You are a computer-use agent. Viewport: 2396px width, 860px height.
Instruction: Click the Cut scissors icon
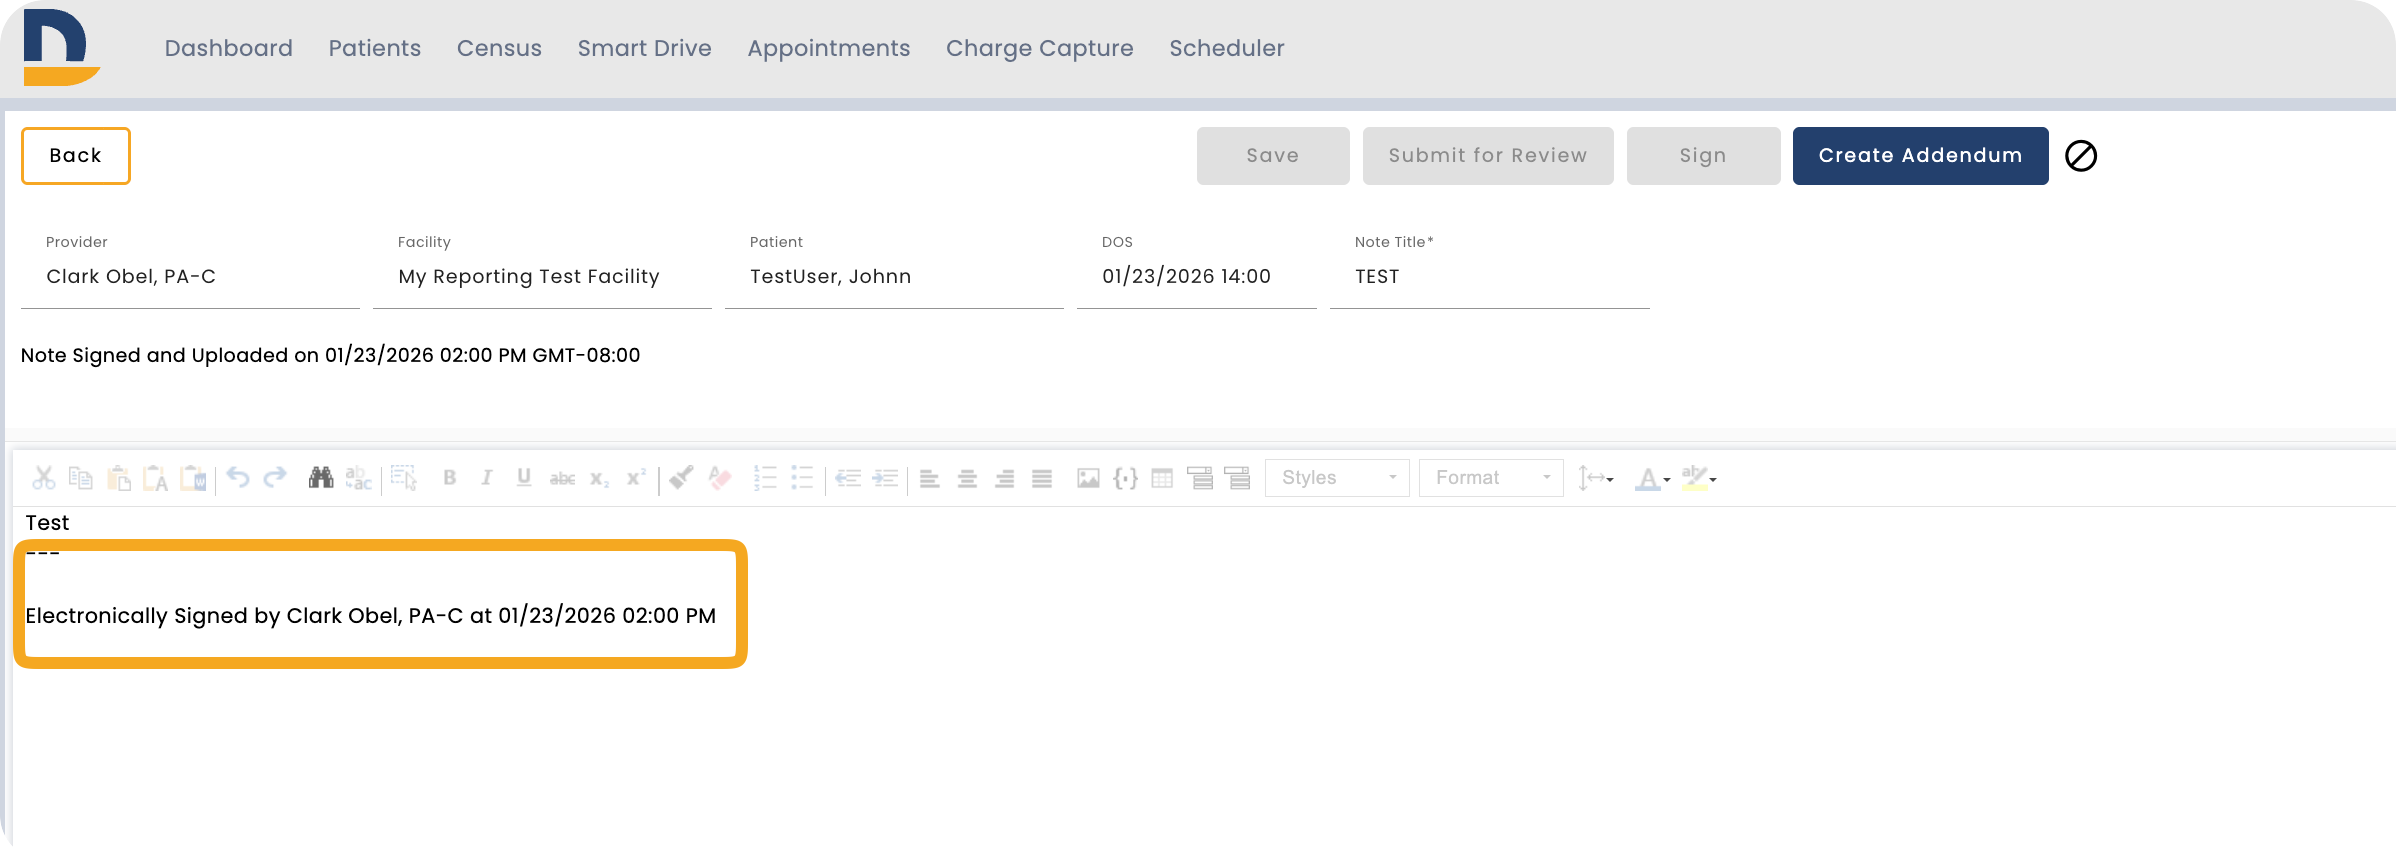pos(43,478)
